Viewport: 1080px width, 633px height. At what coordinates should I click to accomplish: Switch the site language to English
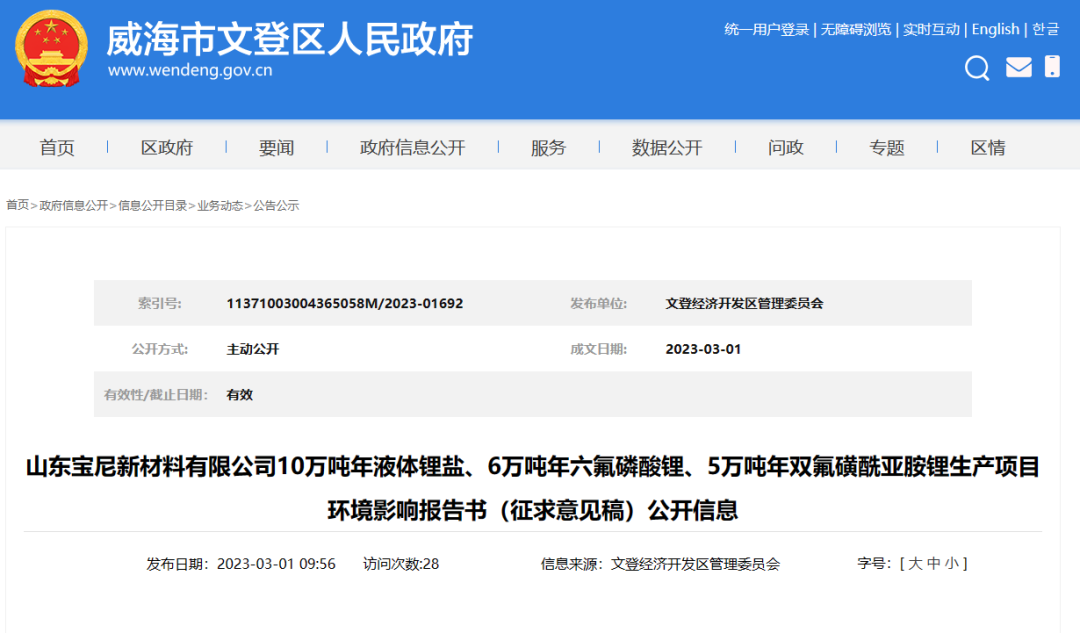point(995,30)
